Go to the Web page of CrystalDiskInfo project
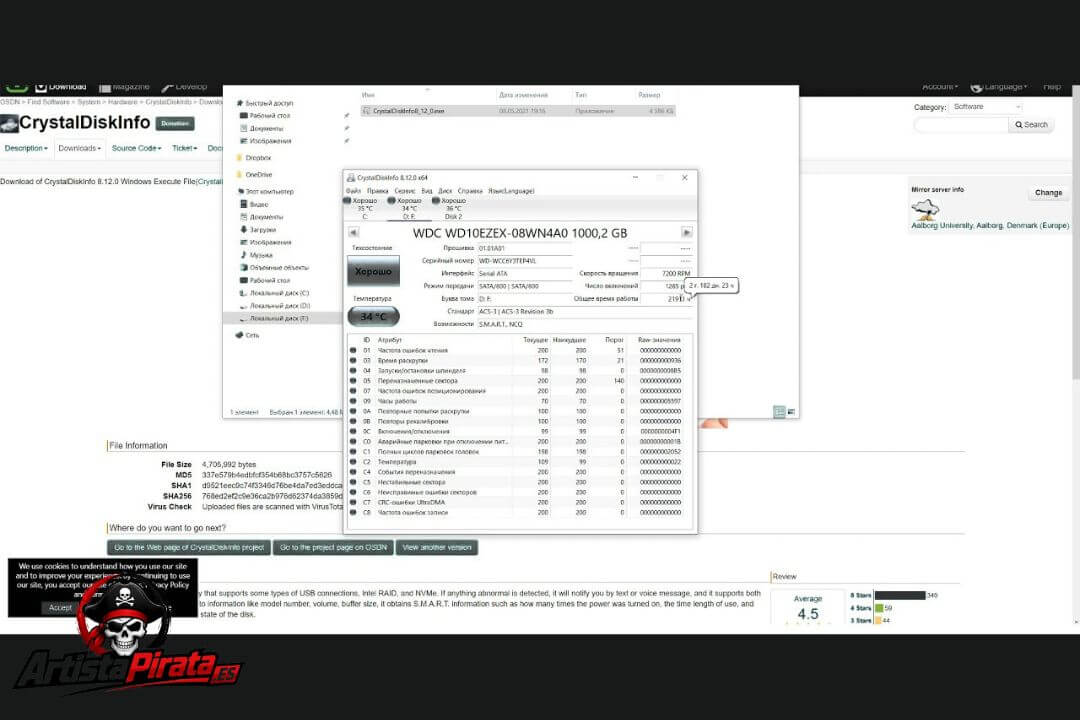The height and width of the screenshot is (720, 1080). click(x=189, y=548)
